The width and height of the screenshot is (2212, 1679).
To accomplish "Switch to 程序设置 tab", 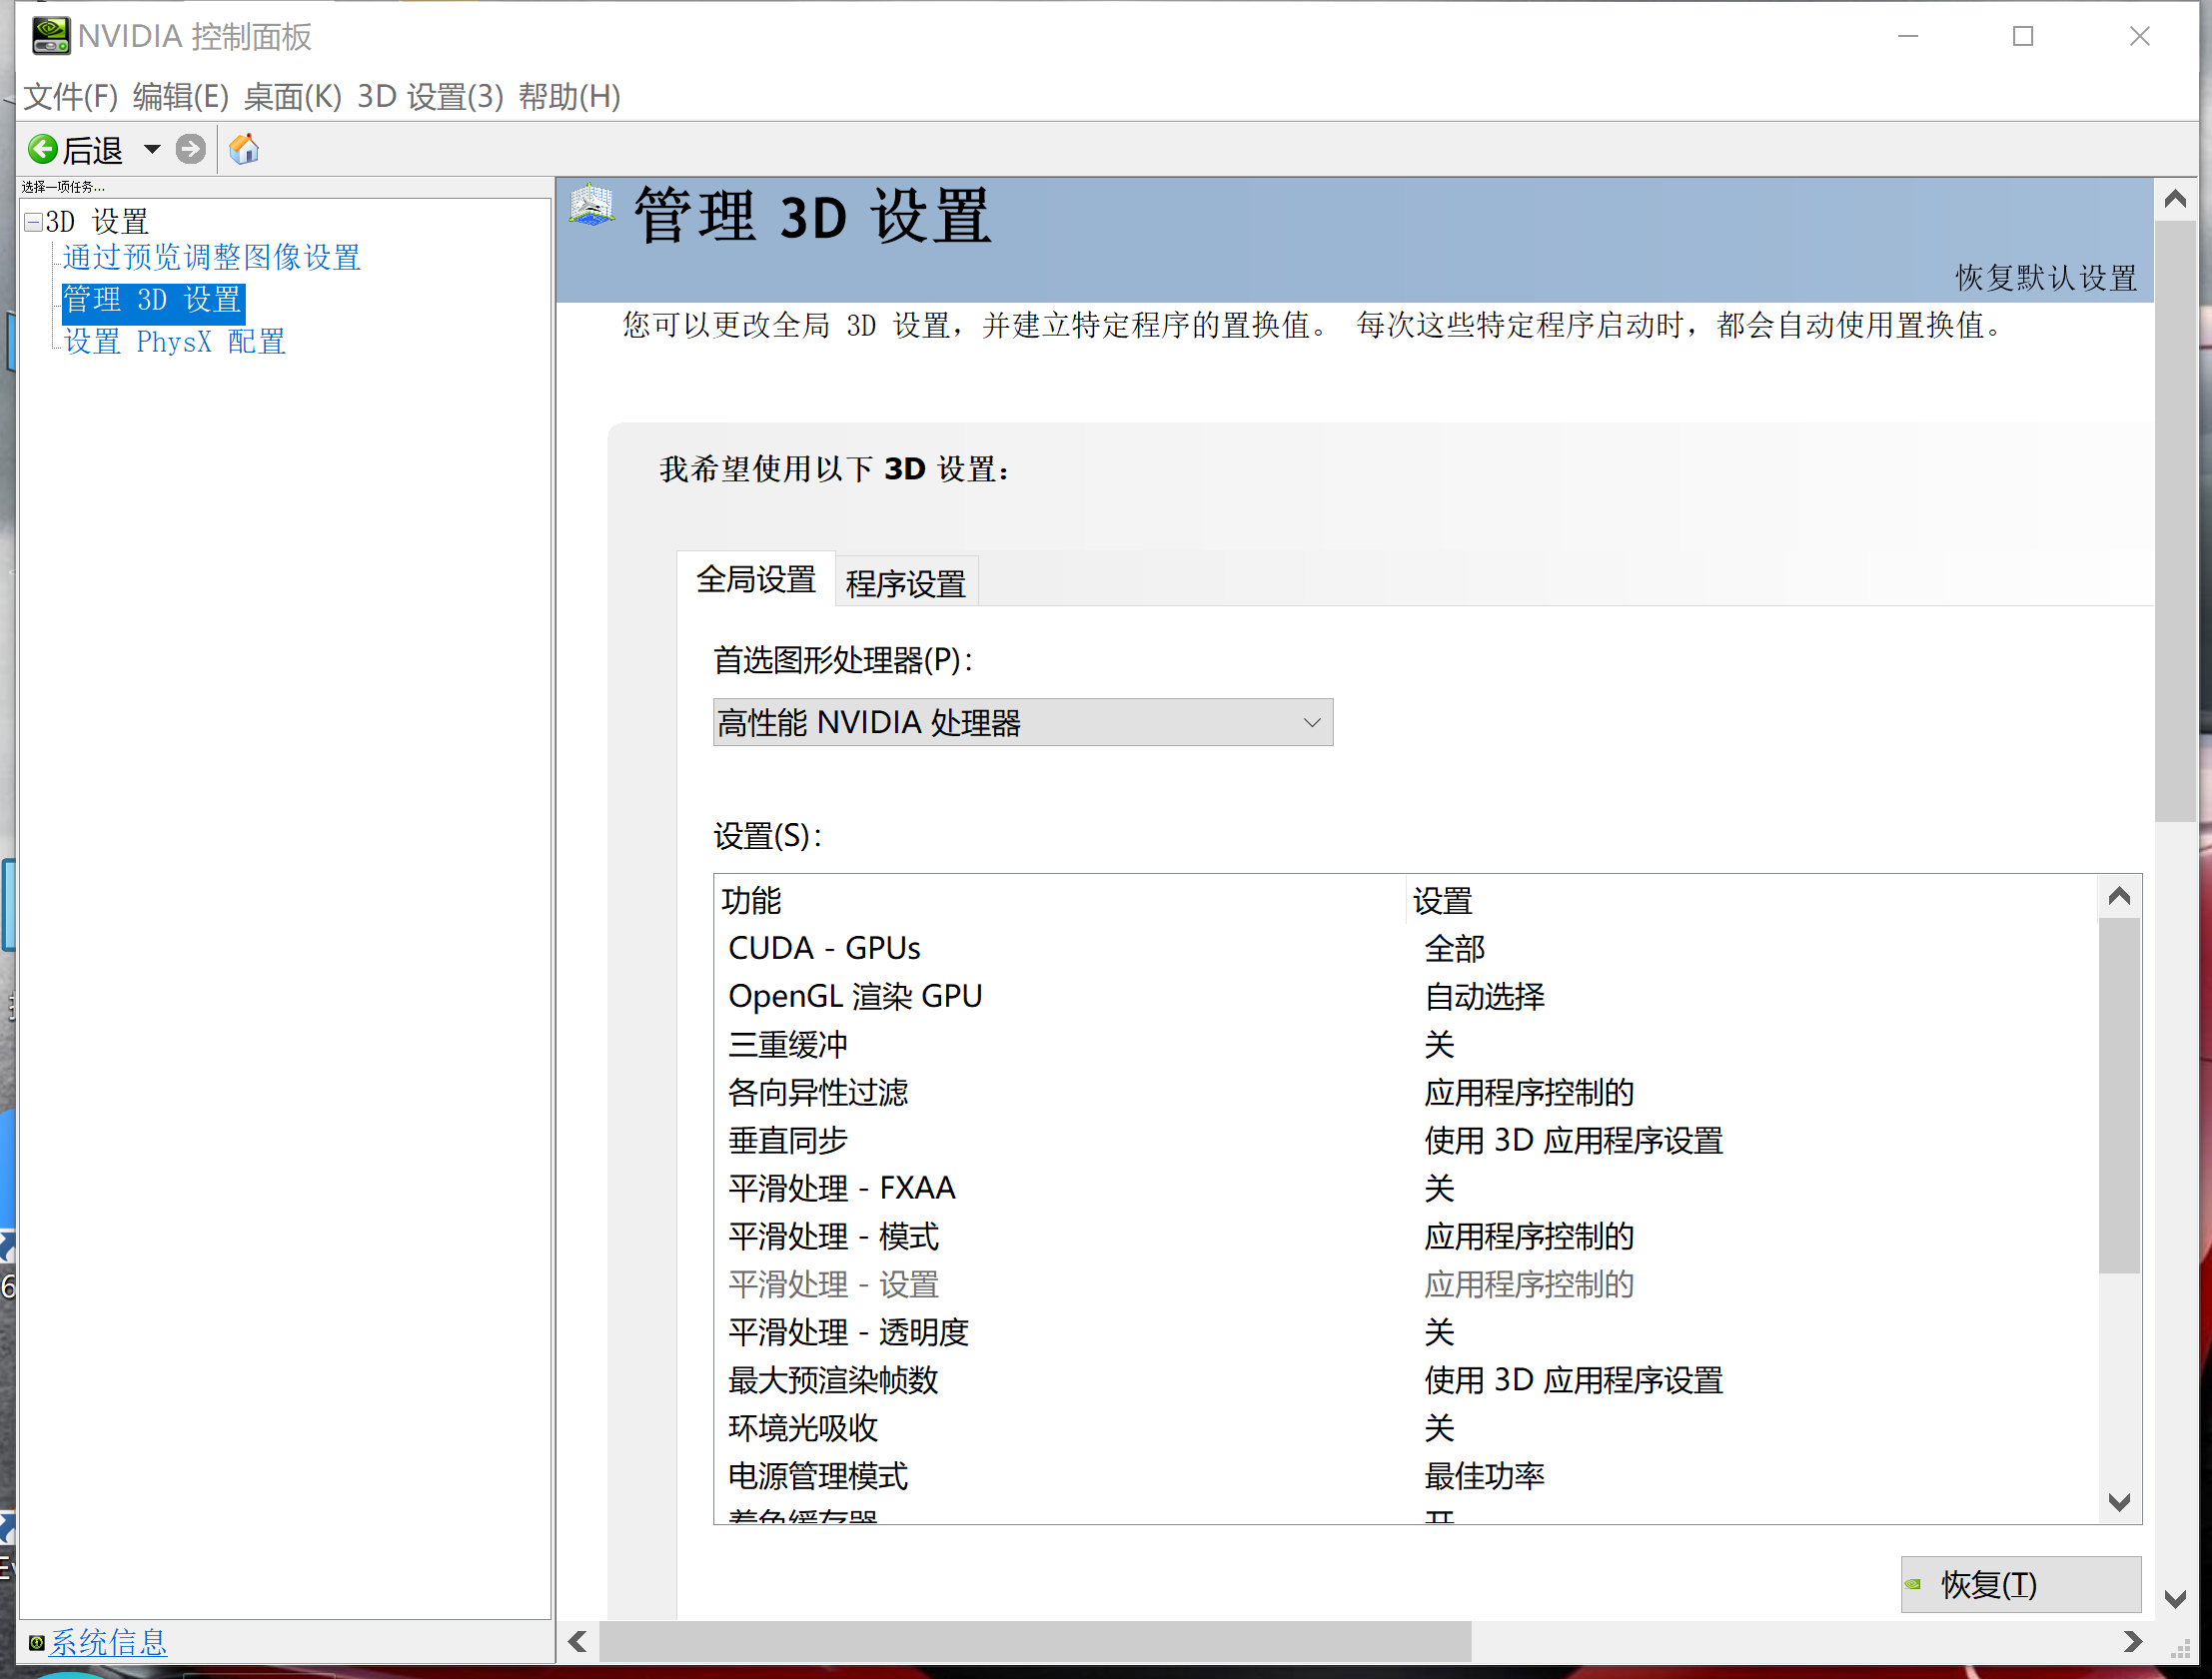I will pyautogui.click(x=906, y=583).
